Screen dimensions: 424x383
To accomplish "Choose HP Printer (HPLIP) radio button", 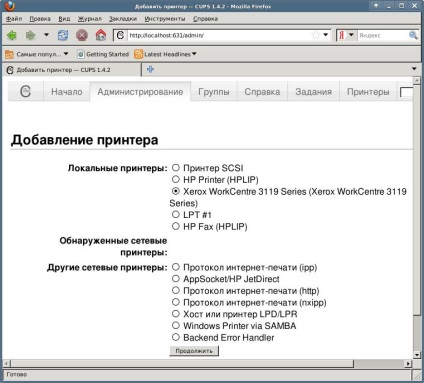I will point(176,179).
